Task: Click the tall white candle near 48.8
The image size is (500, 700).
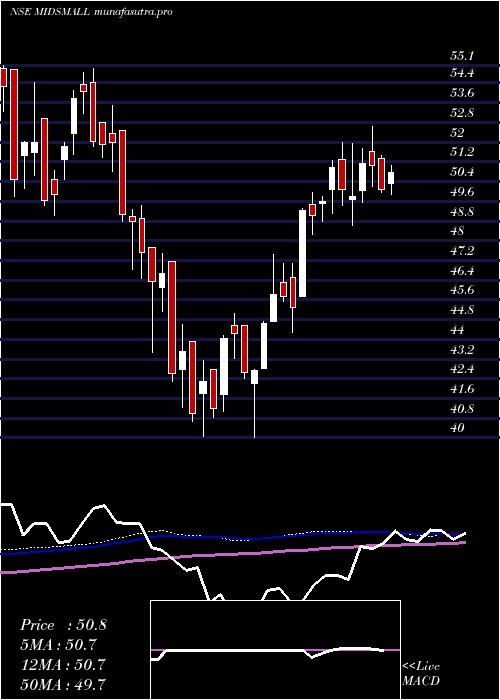Action: 302,253
